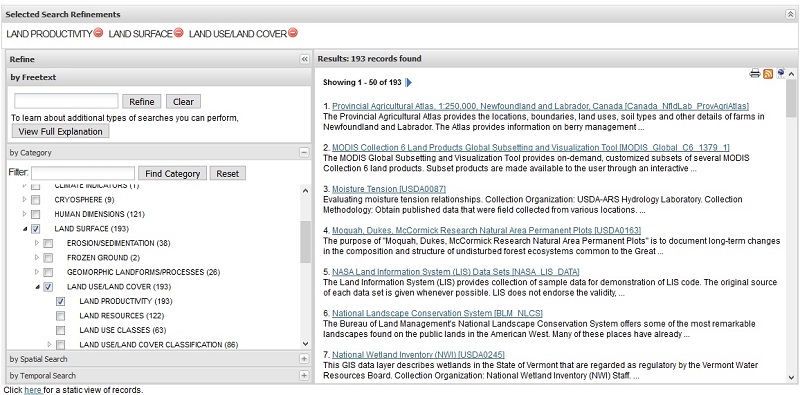Click 'here' link for static view
The image size is (800, 395).
coord(33,390)
